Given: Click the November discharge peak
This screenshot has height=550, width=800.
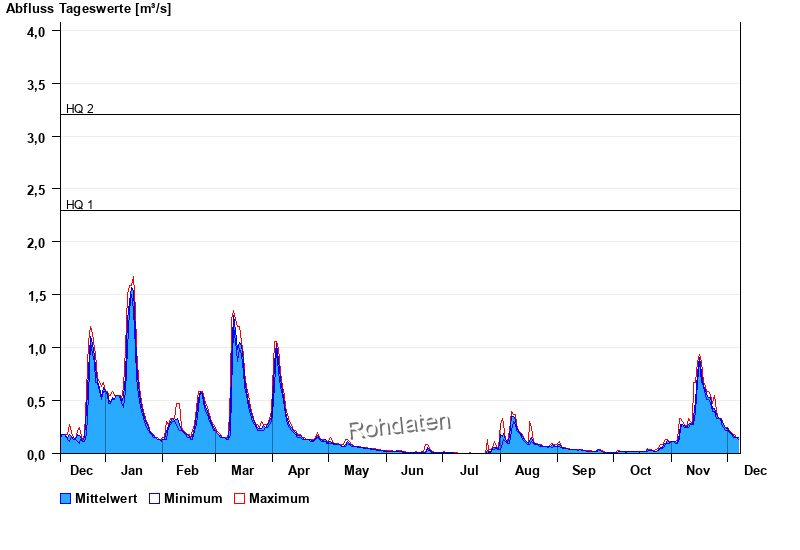Looking at the screenshot, I should tap(699, 357).
